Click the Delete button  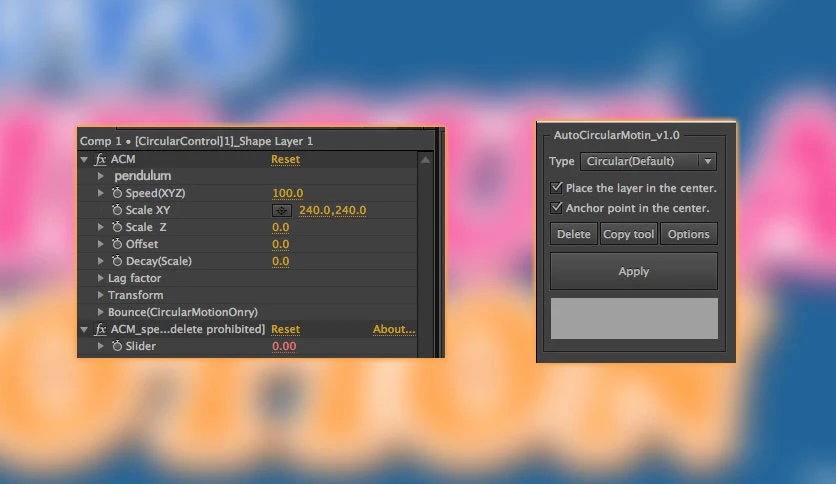[574, 234]
